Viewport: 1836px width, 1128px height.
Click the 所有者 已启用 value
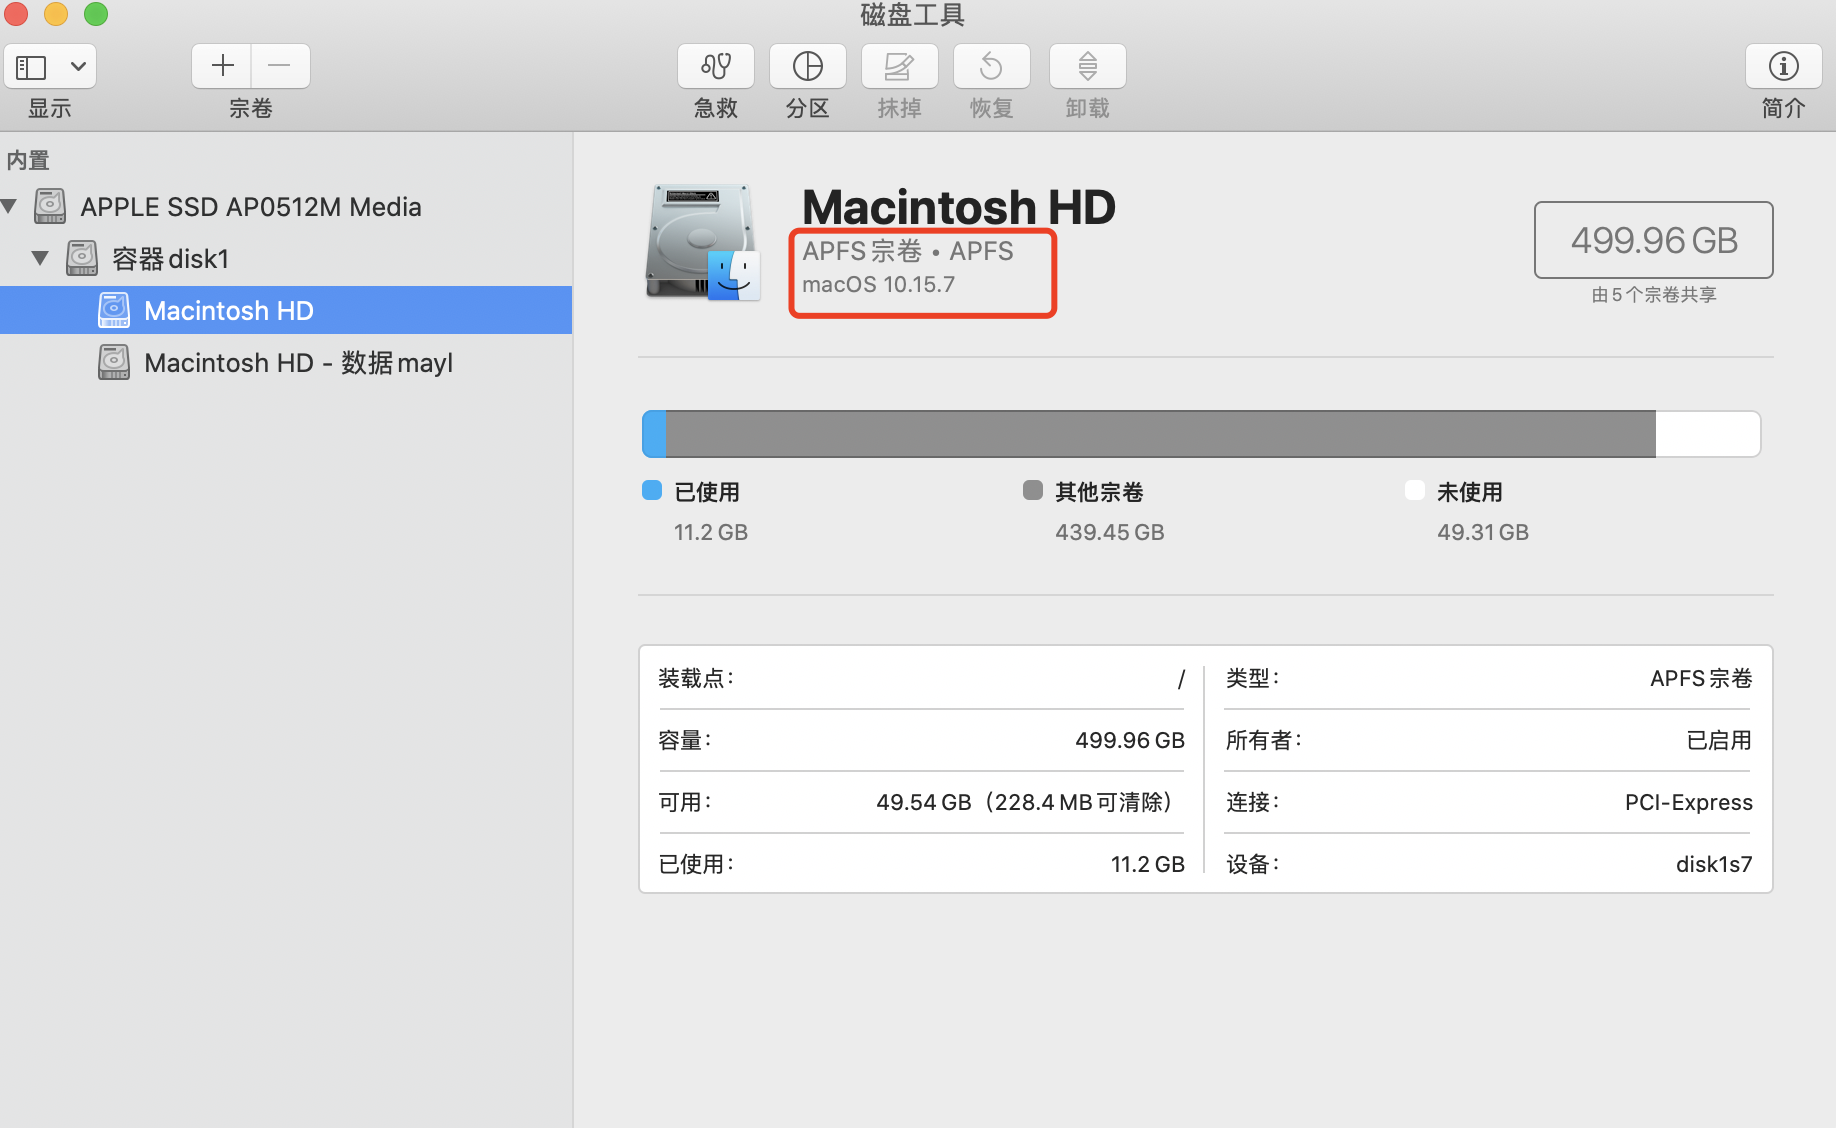click(1719, 741)
